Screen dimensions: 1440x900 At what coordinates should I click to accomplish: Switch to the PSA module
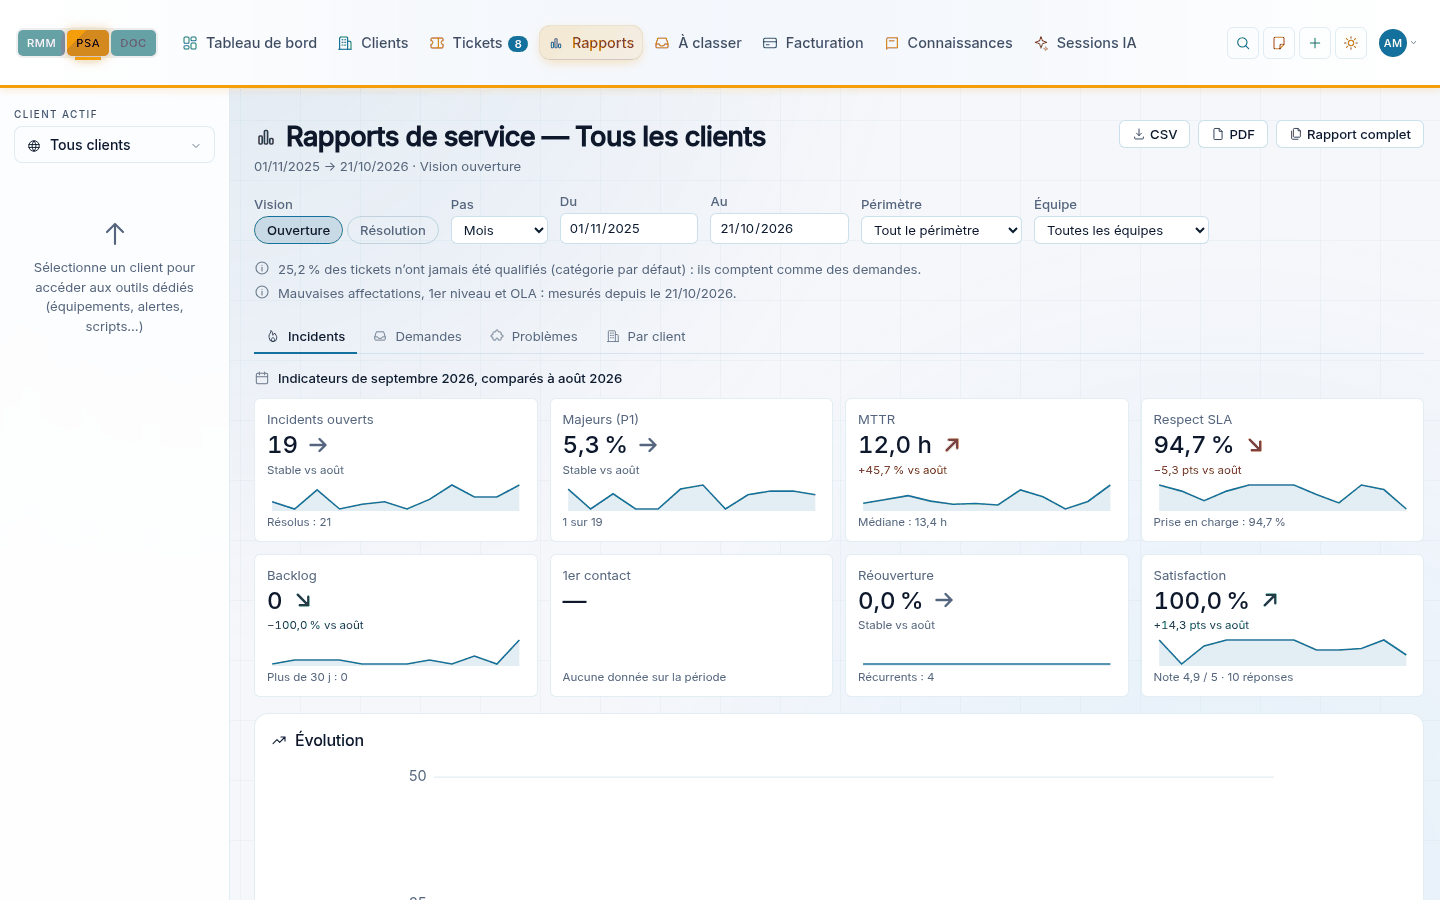tap(88, 43)
